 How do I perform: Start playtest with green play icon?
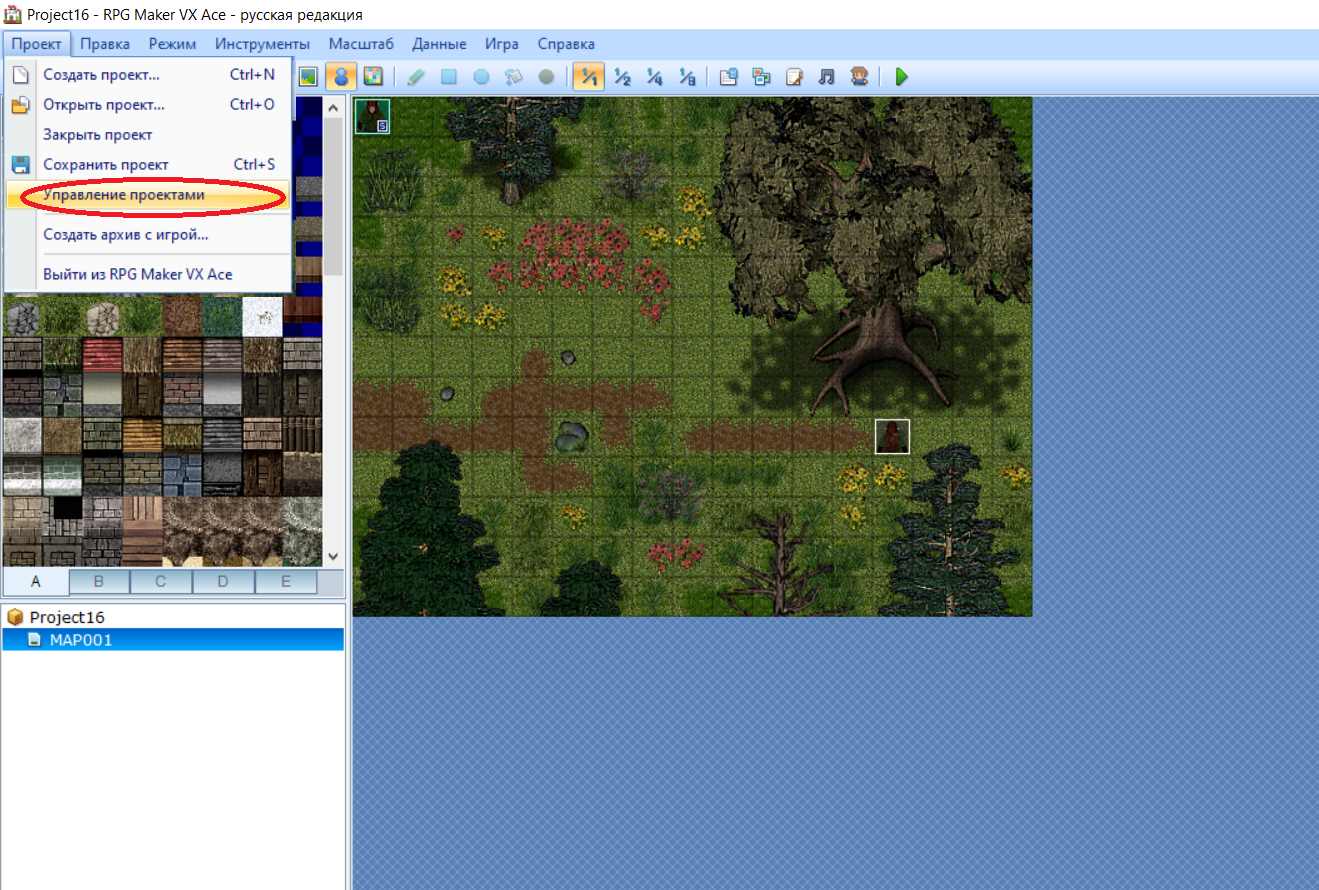pos(901,76)
